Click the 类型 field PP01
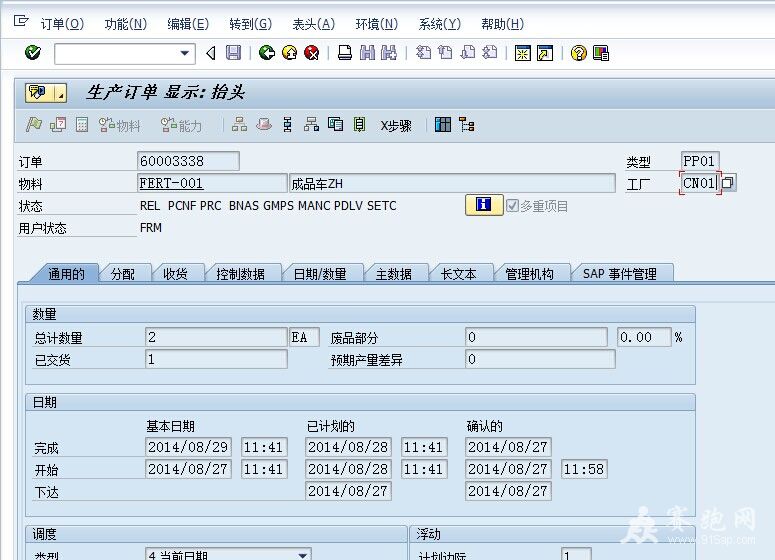 point(699,161)
